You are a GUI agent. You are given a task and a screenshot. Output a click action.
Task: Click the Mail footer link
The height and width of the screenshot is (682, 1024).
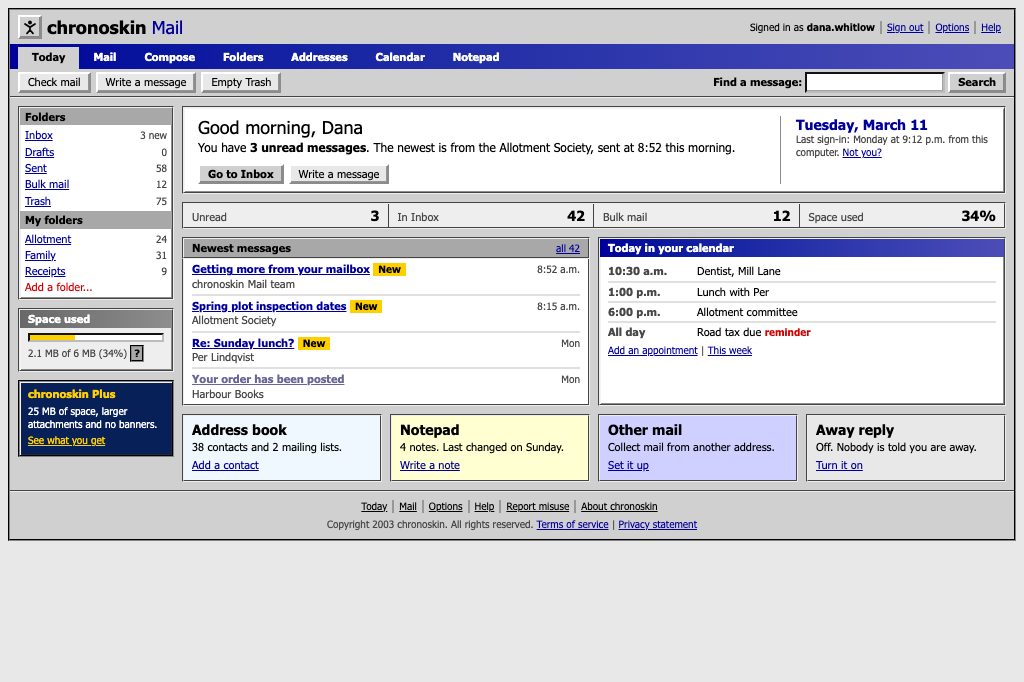click(408, 507)
